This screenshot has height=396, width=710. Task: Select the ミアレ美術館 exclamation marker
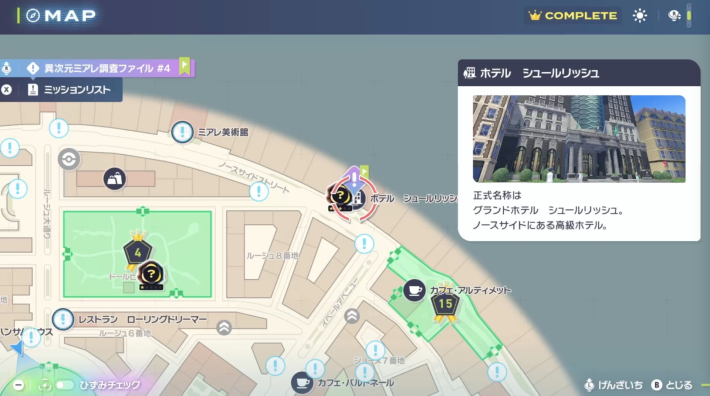(182, 132)
